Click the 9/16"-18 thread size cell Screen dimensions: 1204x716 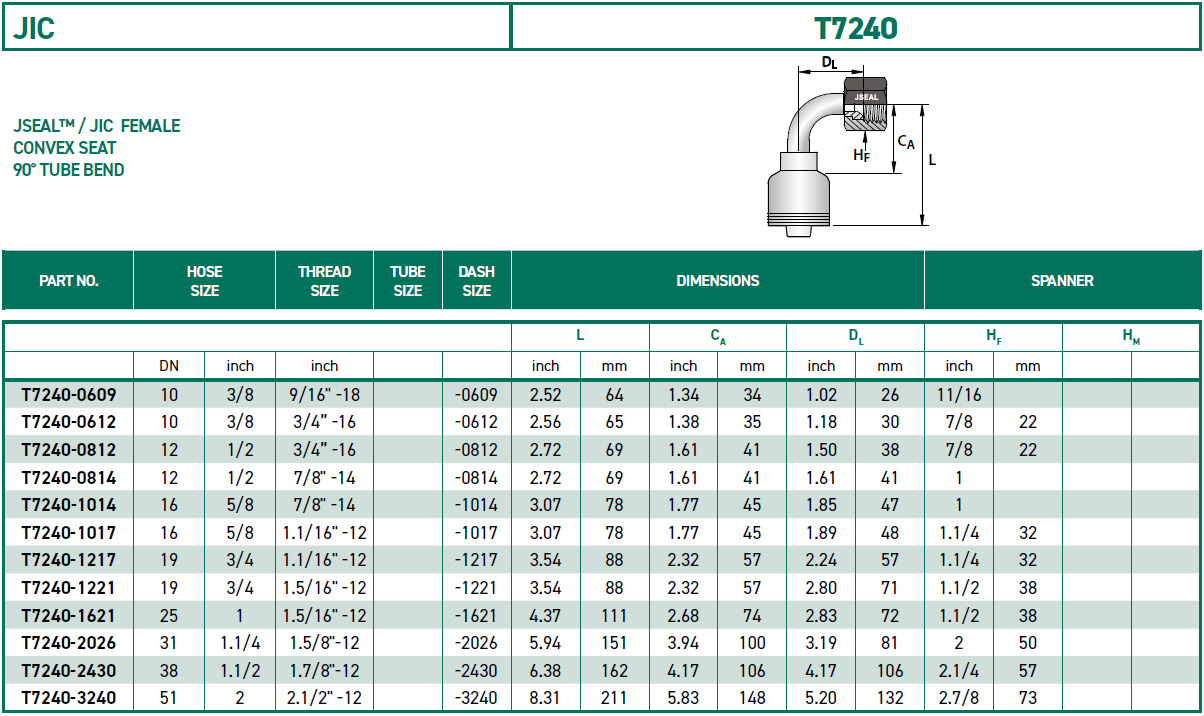pyautogui.click(x=325, y=395)
